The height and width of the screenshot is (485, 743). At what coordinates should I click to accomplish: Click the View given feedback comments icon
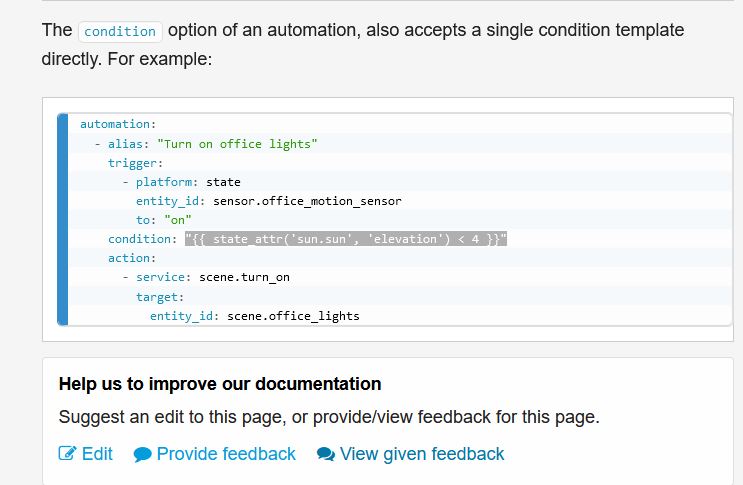tap(326, 454)
